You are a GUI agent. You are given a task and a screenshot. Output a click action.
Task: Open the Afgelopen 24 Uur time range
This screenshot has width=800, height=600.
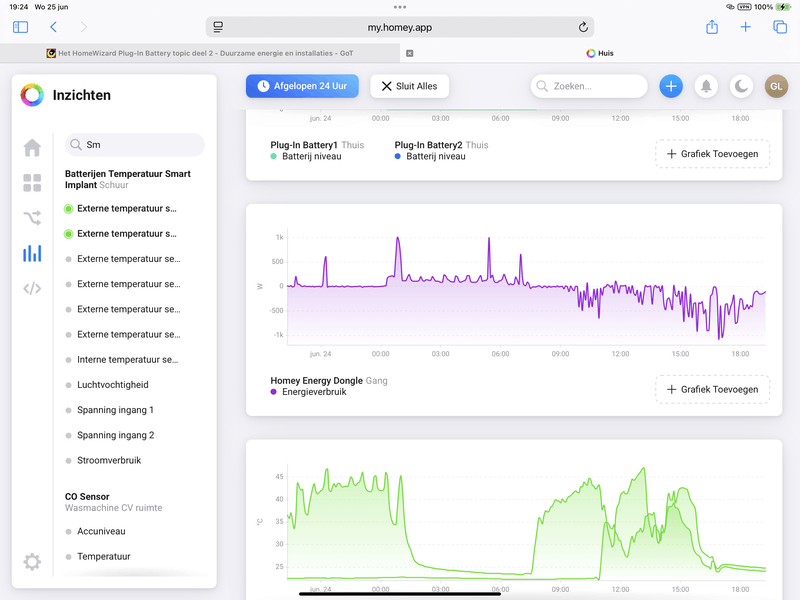pyautogui.click(x=302, y=86)
